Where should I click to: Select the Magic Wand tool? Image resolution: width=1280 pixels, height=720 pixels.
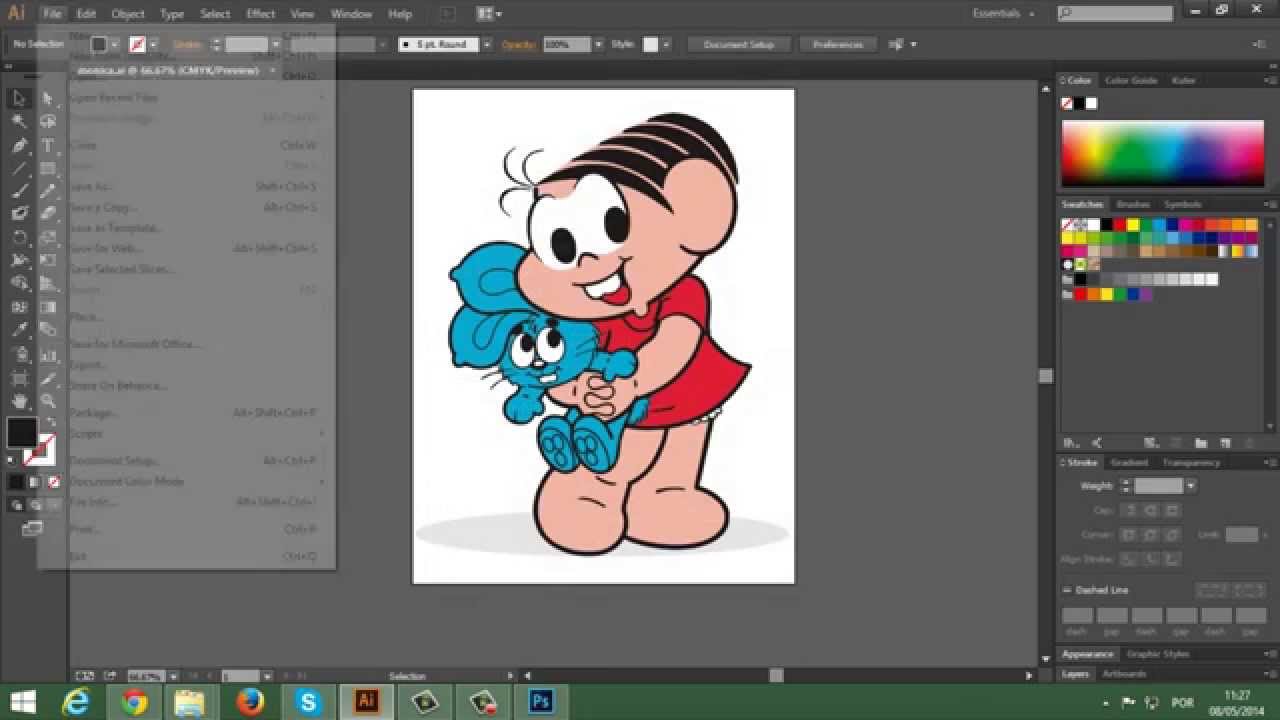coord(18,121)
